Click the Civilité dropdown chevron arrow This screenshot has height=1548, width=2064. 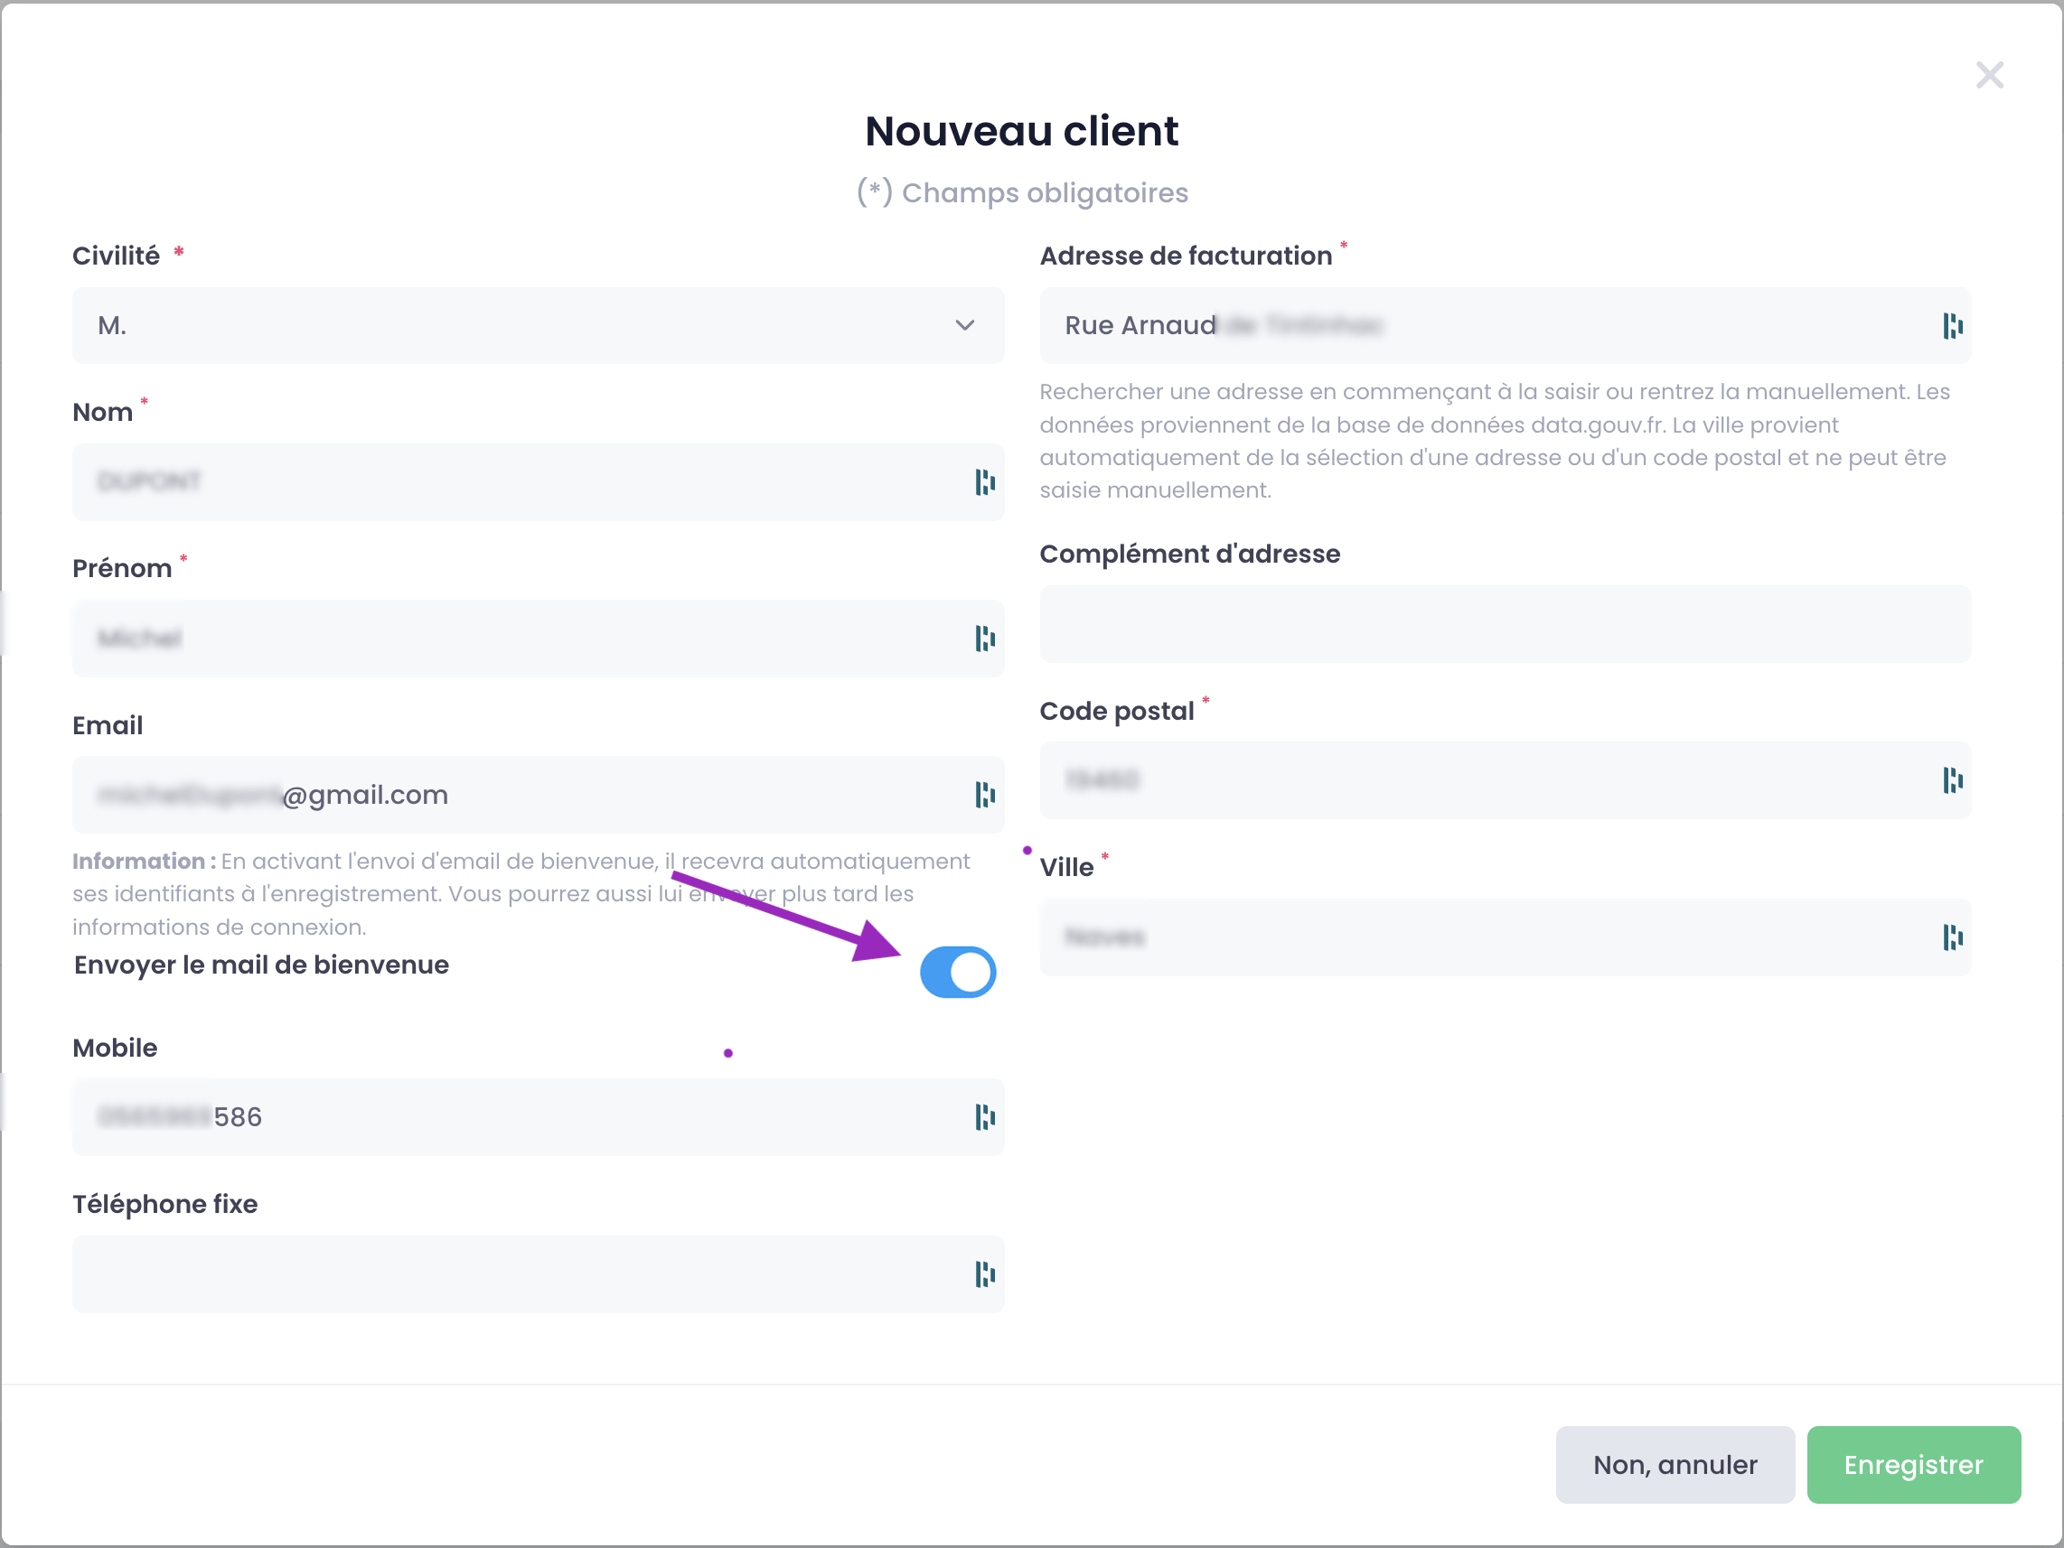pos(964,326)
